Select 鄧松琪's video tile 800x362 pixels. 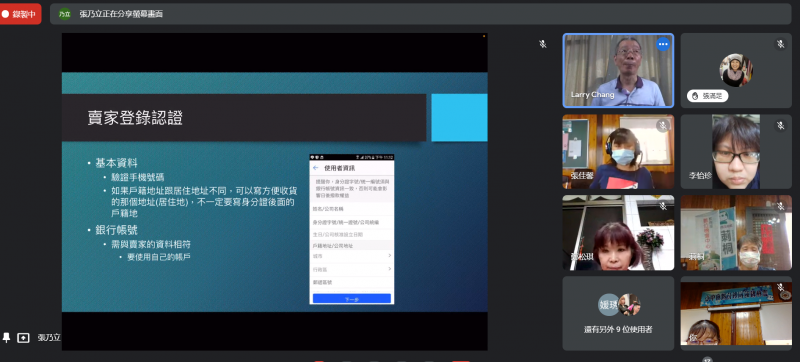tap(618, 232)
